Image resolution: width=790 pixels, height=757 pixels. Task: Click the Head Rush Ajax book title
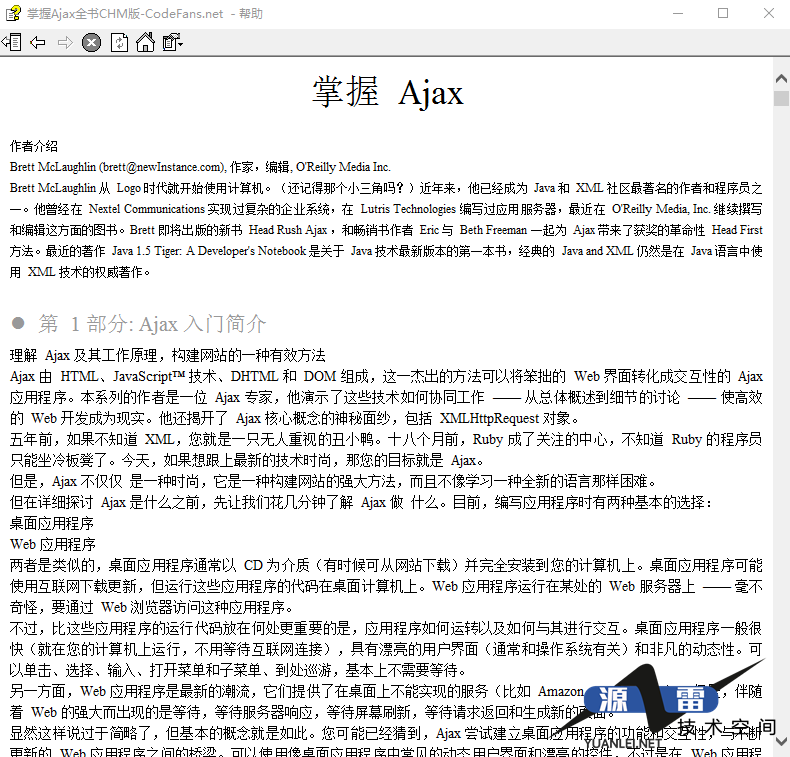(x=288, y=230)
